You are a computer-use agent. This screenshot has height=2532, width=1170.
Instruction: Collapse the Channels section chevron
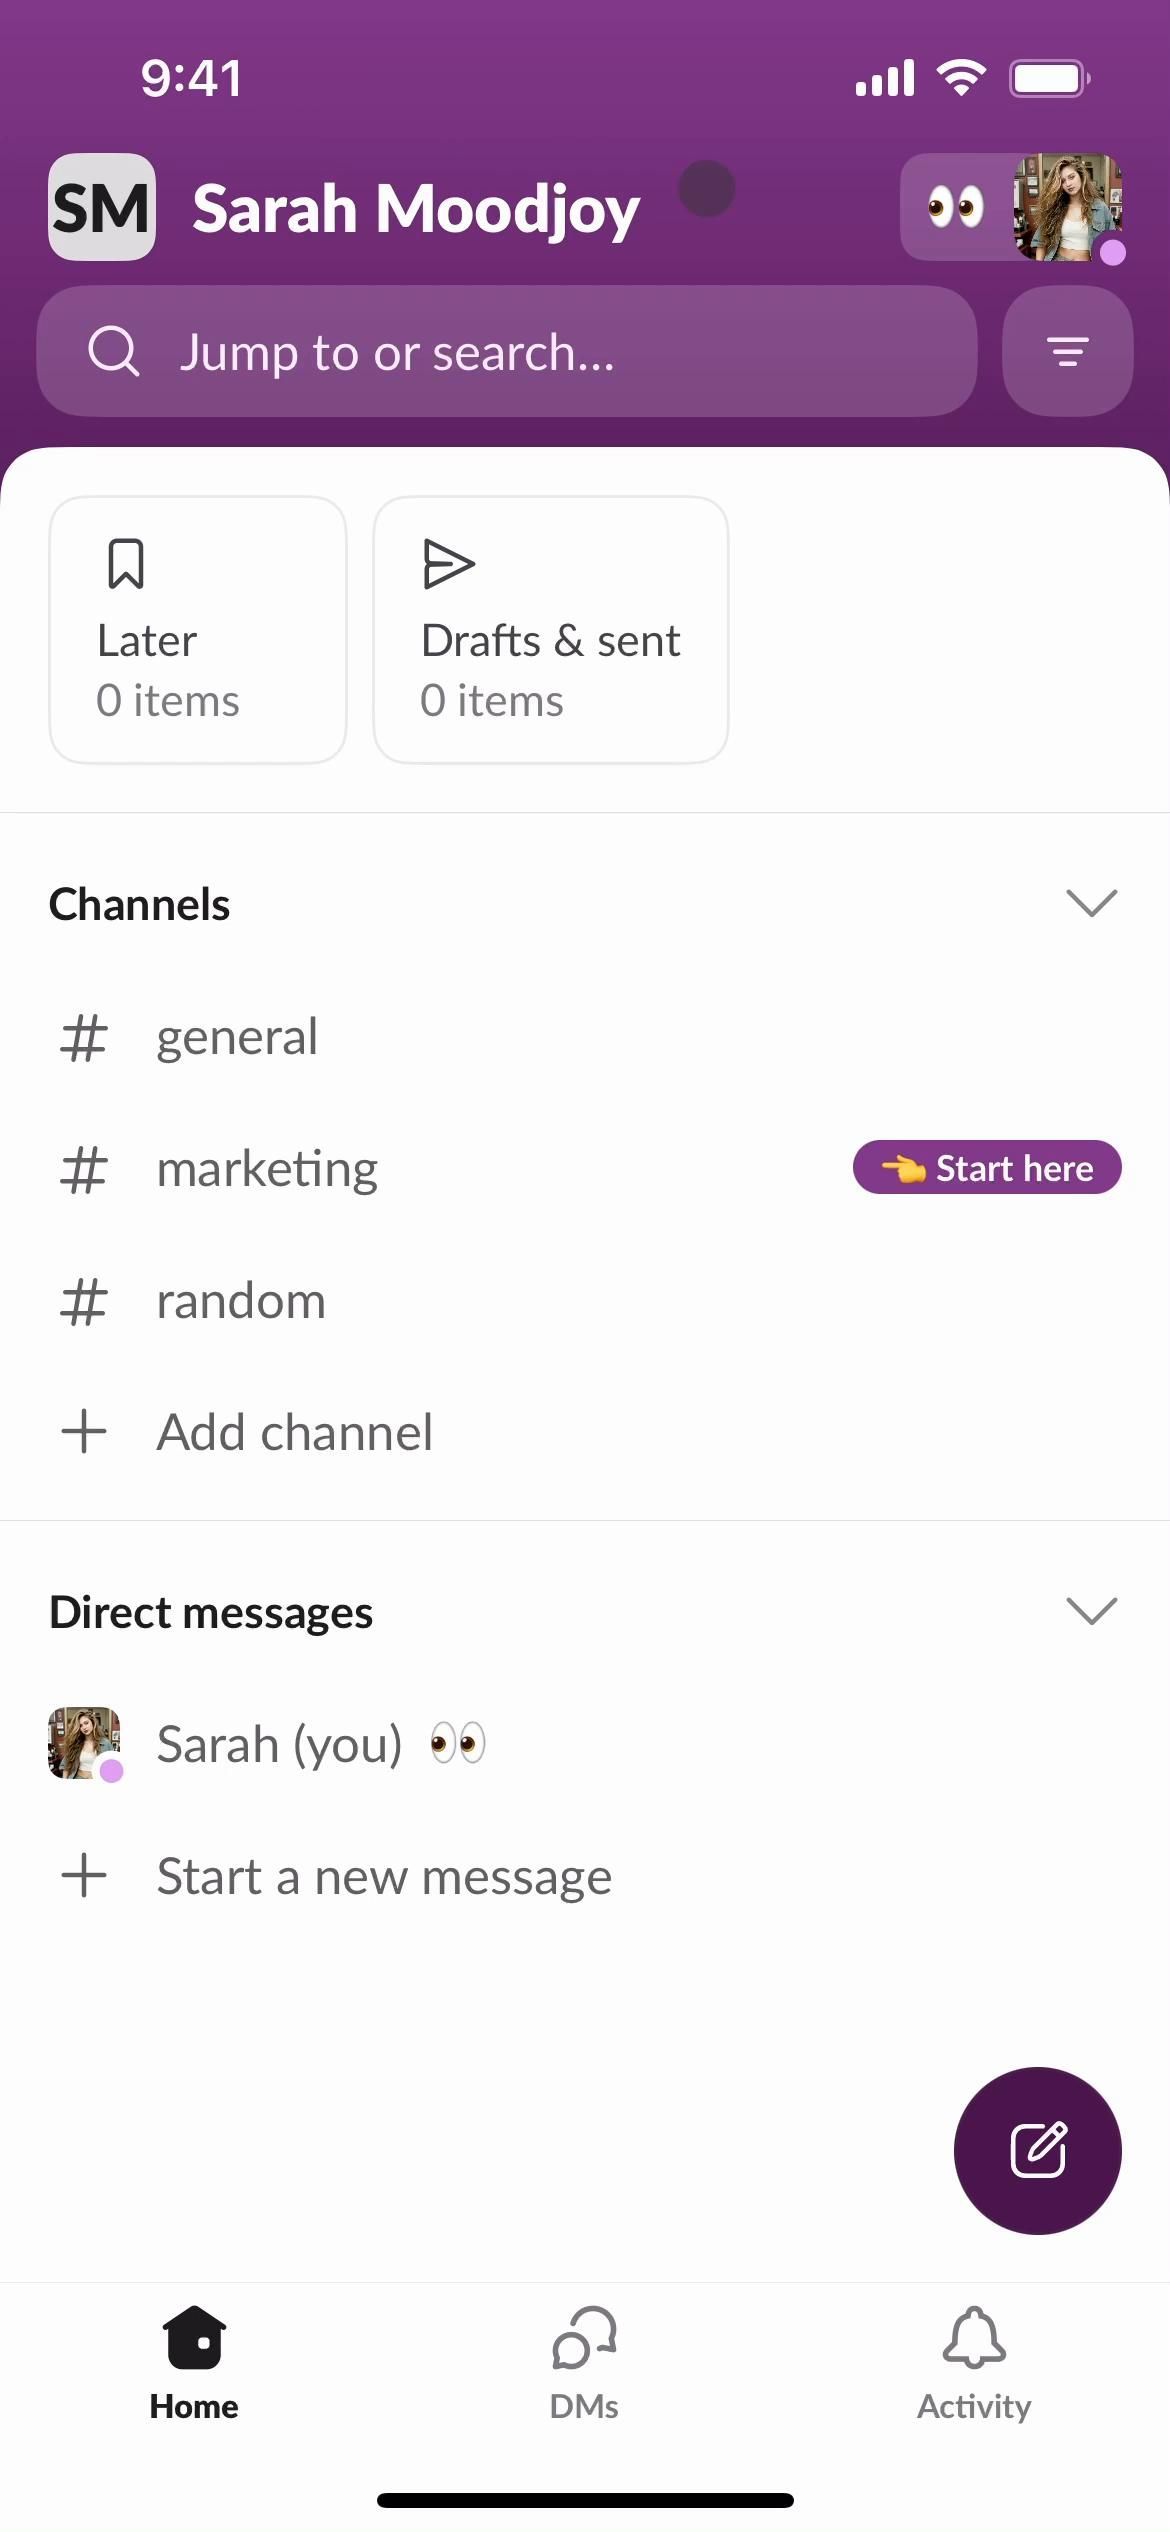tap(1091, 903)
